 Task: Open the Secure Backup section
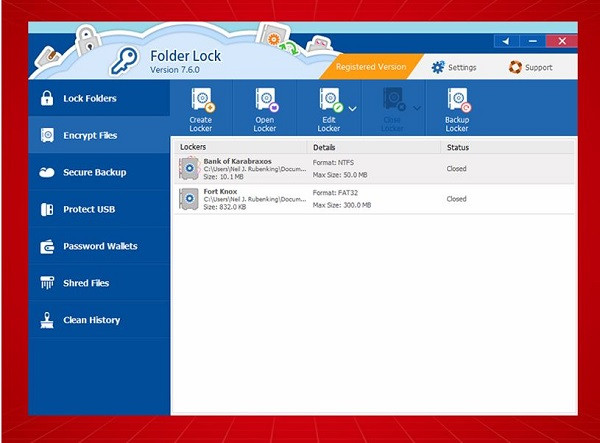point(99,172)
